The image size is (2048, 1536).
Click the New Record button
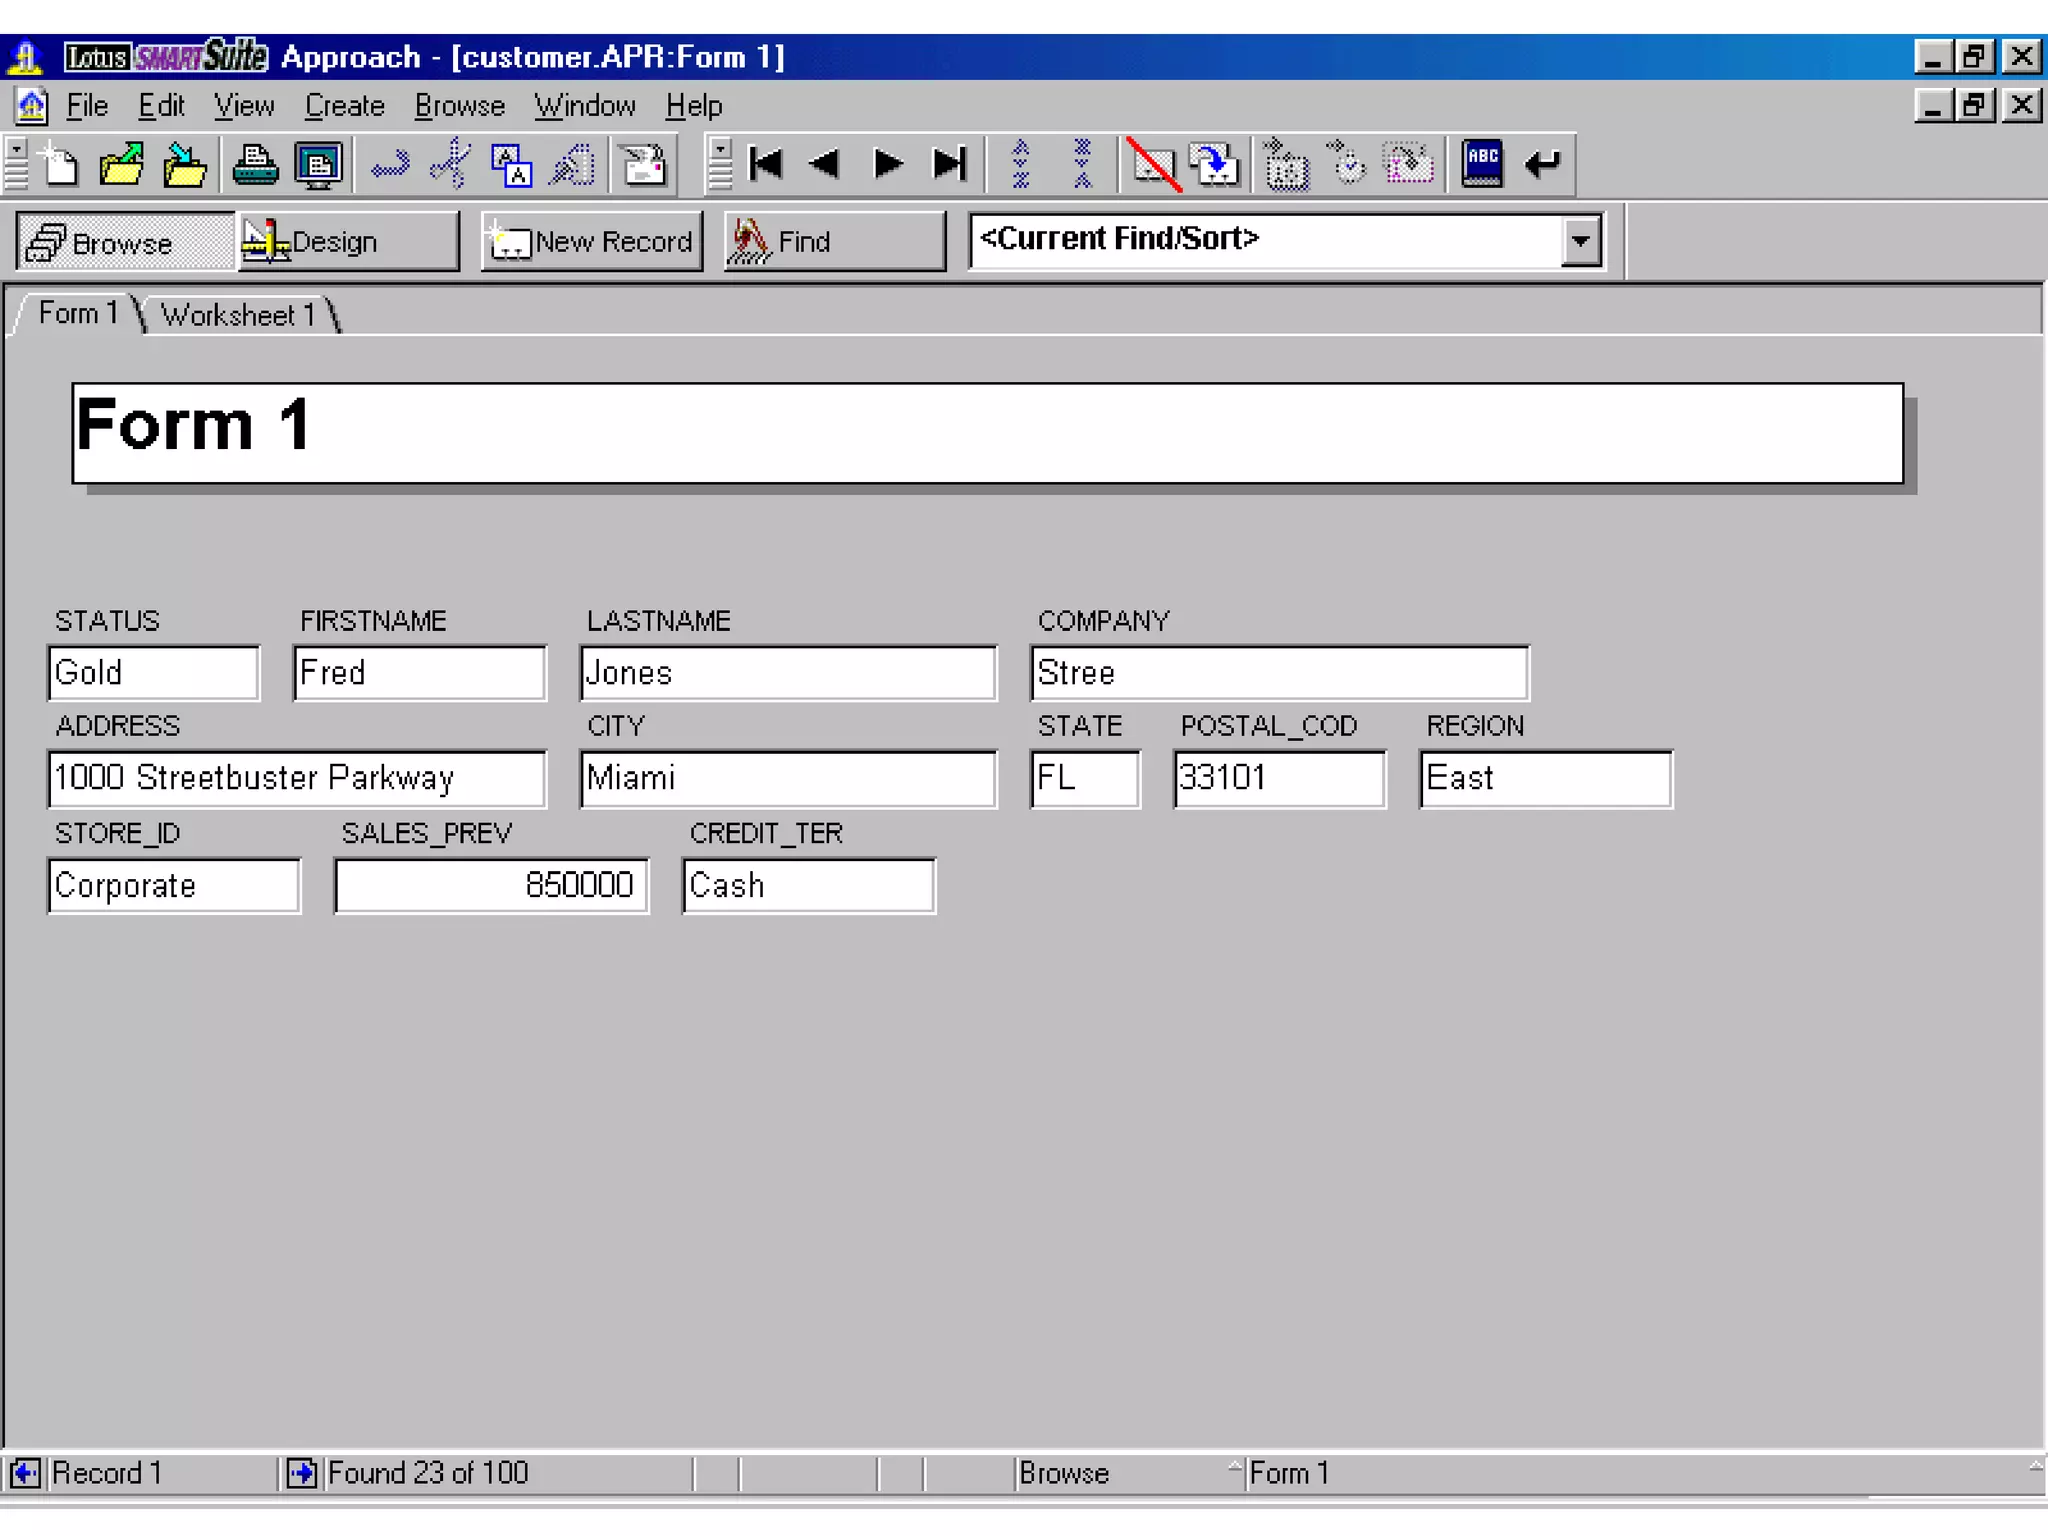[592, 242]
